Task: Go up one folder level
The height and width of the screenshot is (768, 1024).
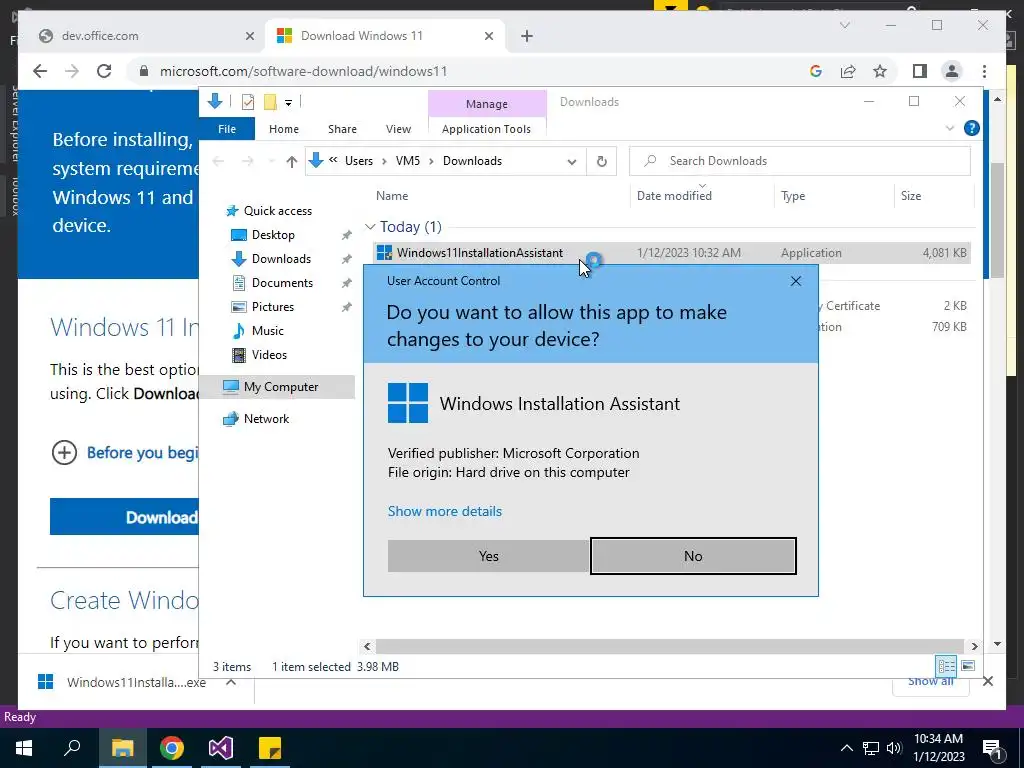Action: 291,161
